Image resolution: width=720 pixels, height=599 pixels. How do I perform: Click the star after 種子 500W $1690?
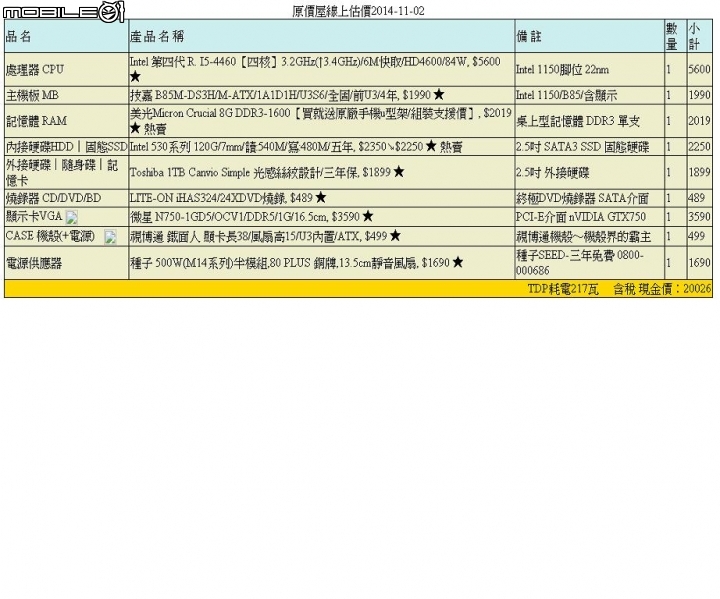pos(457,262)
